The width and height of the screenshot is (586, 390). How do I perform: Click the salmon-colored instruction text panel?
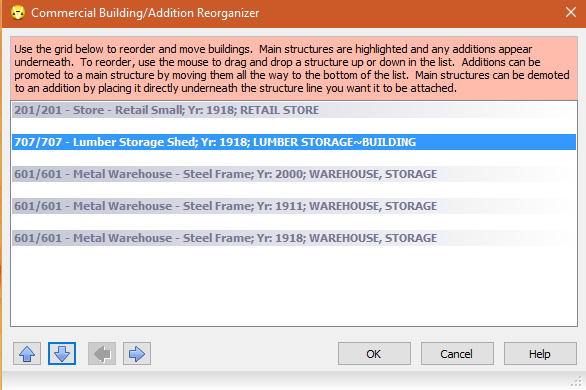[294, 68]
